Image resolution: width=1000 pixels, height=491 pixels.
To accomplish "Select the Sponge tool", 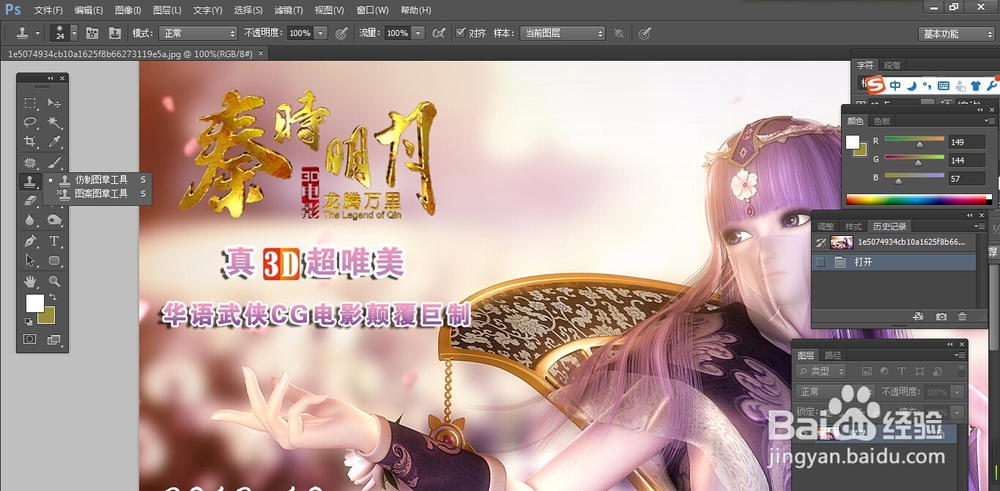I will tap(54, 220).
